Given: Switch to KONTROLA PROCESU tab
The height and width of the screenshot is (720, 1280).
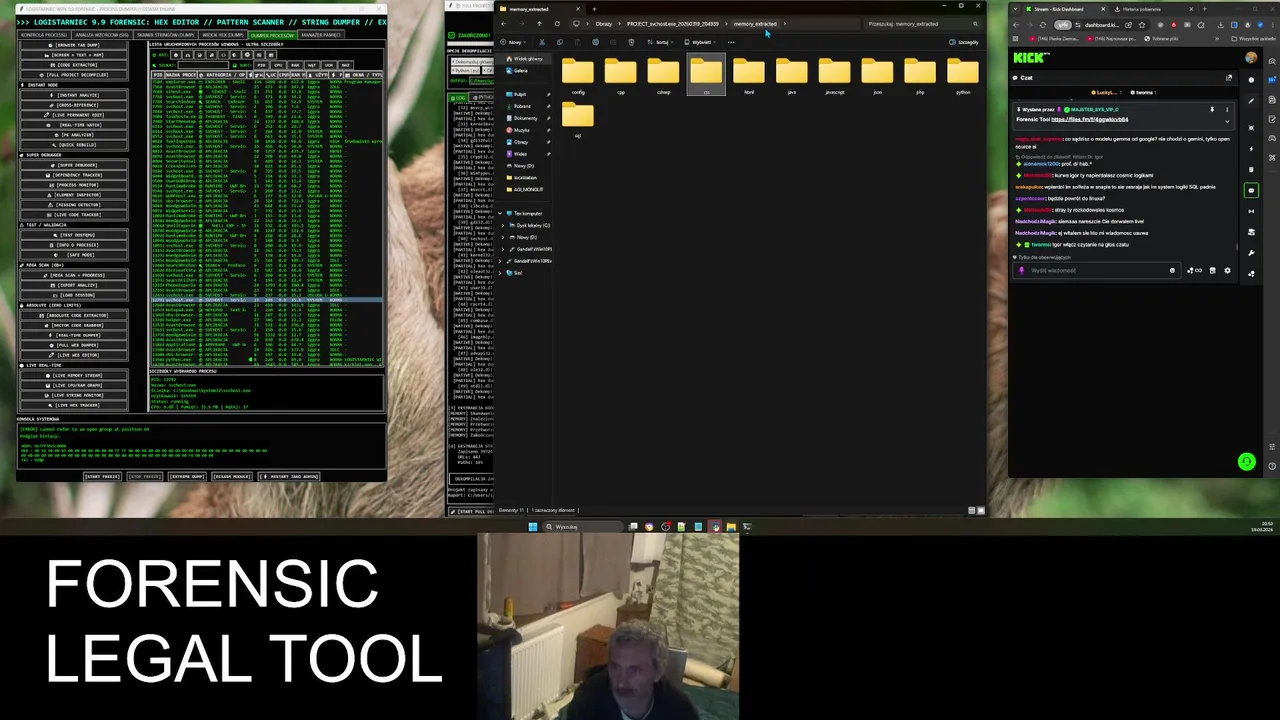Looking at the screenshot, I should pyautogui.click(x=44, y=35).
